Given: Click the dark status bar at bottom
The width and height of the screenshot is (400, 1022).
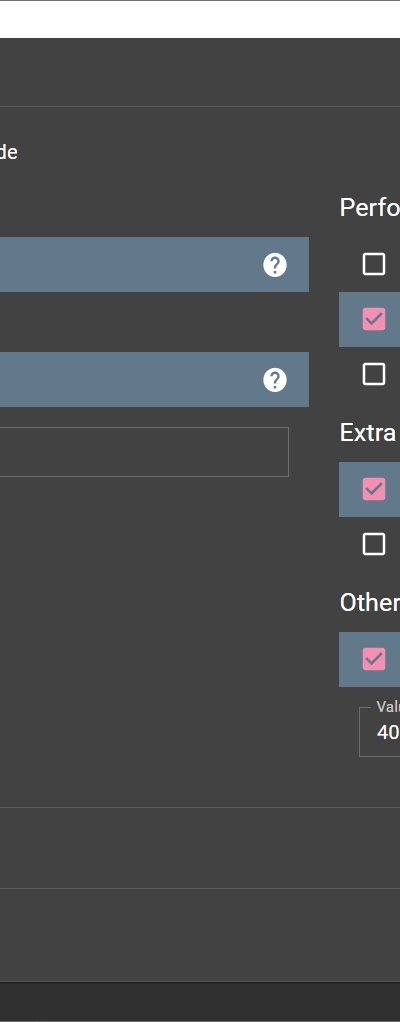Looking at the screenshot, I should 200,1001.
